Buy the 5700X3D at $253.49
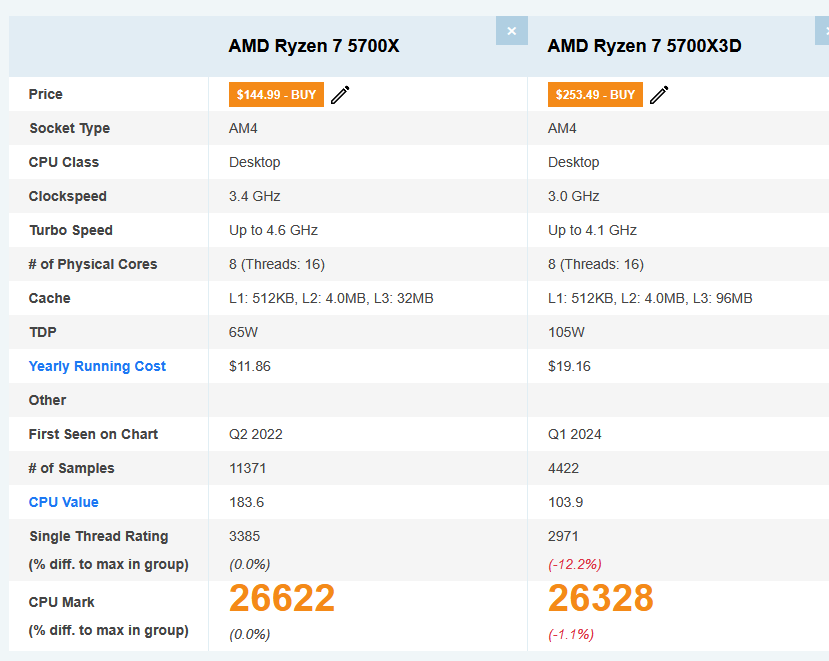Screen dimensions: 829x661 (595, 95)
